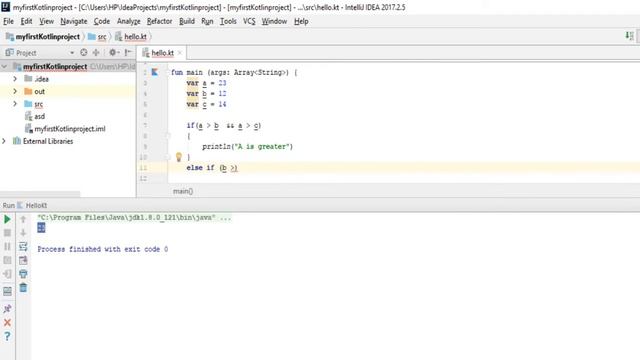This screenshot has width=640, height=360.
Task: Click the yellow lightbulb intention icon
Action: point(178,157)
